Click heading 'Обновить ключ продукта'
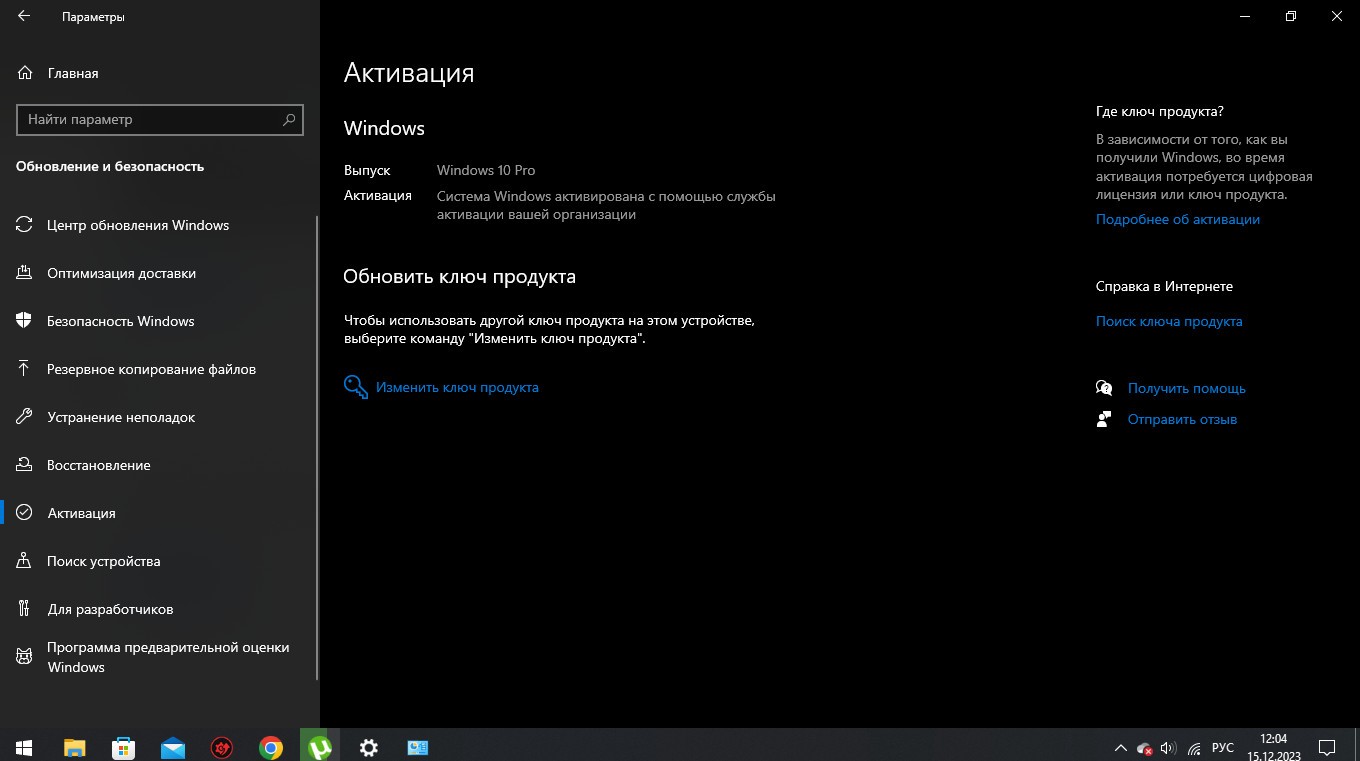This screenshot has height=761, width=1360. click(x=459, y=276)
